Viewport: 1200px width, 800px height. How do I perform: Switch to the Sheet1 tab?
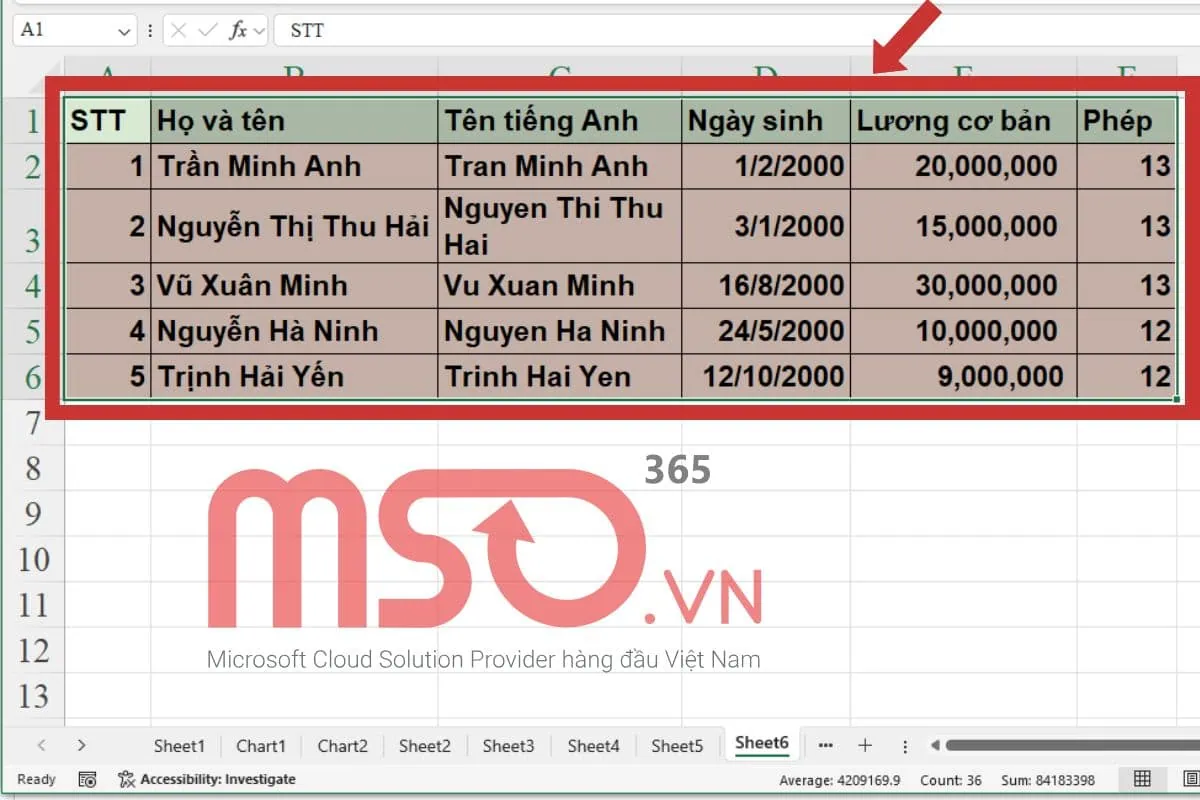[x=178, y=745]
